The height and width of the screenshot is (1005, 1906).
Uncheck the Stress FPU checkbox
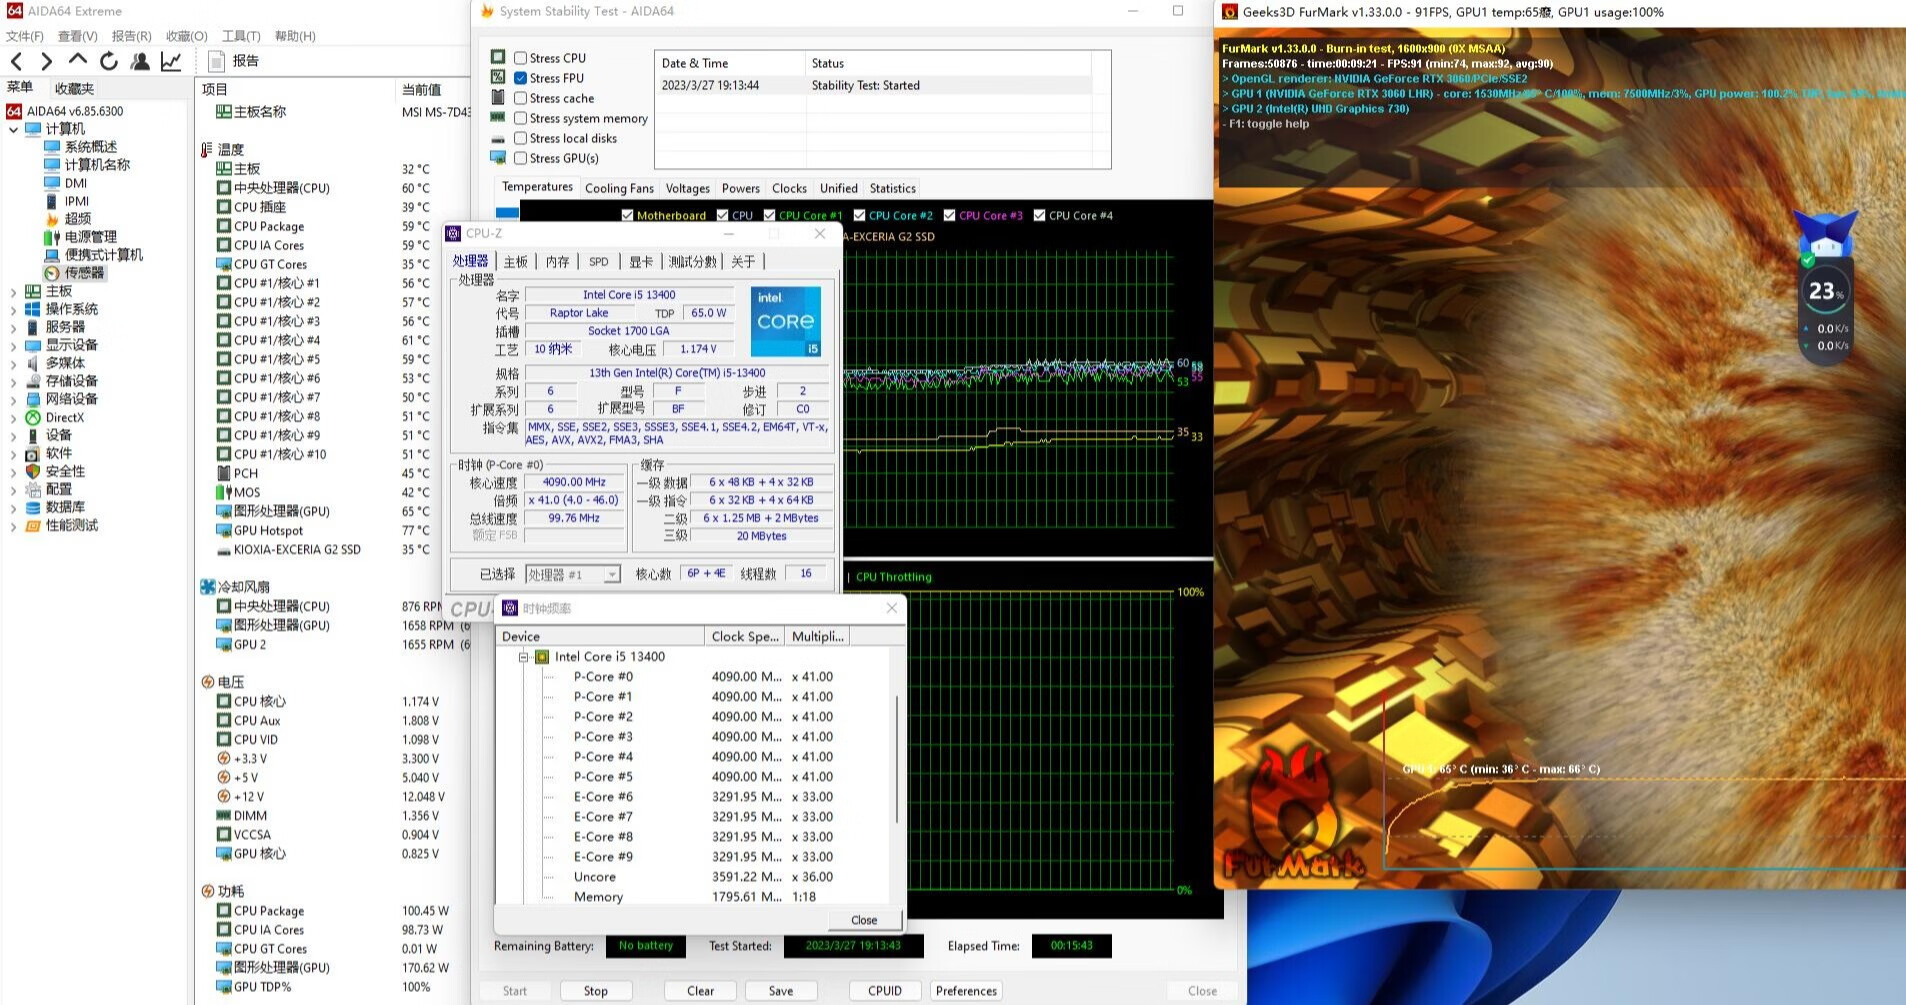(x=521, y=78)
